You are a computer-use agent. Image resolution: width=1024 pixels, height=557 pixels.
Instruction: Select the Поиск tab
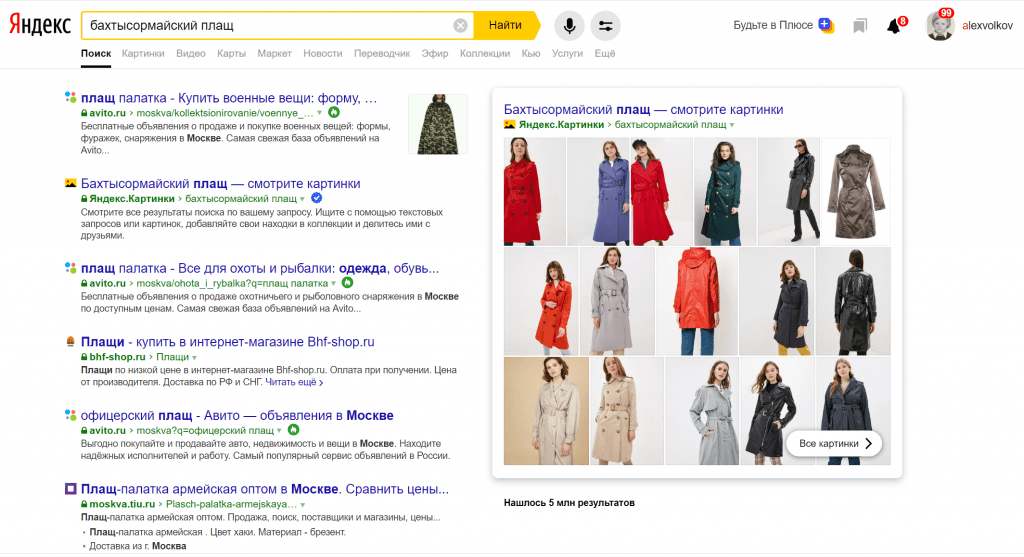pyautogui.click(x=96, y=54)
